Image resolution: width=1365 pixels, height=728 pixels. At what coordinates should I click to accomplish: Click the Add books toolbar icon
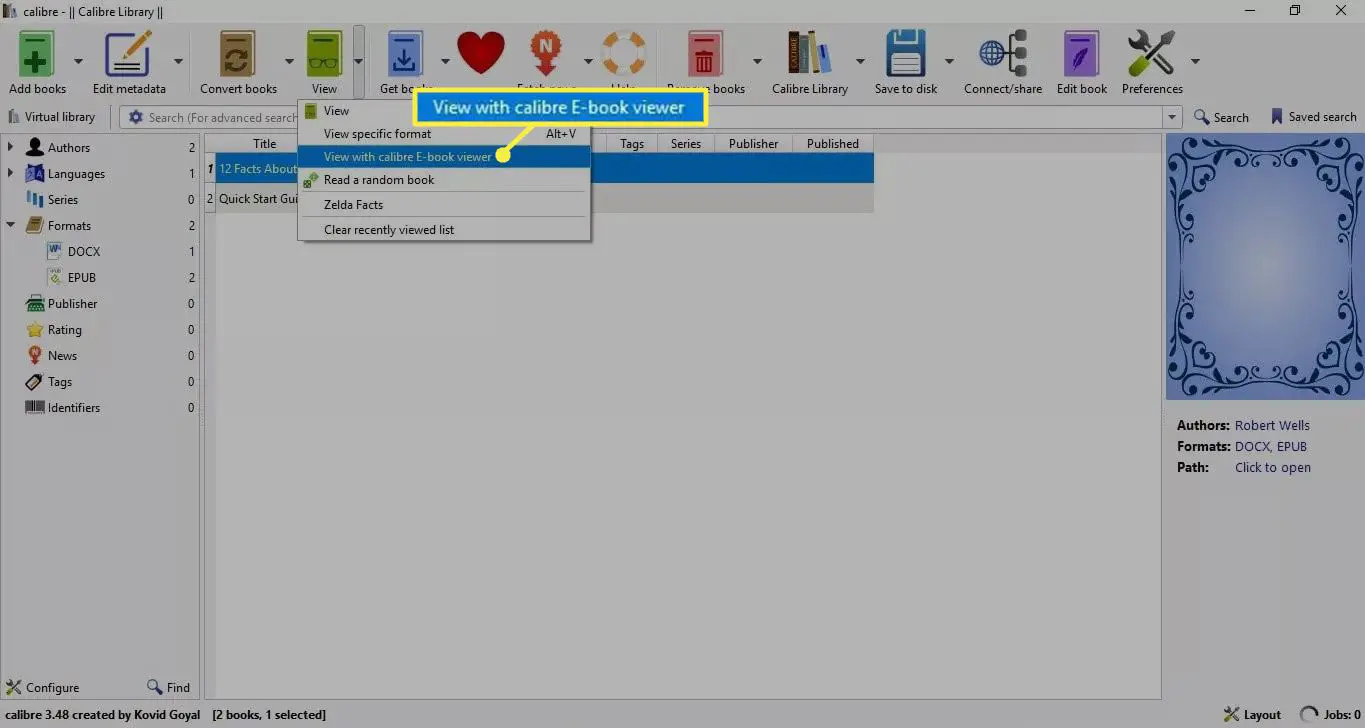(x=37, y=55)
